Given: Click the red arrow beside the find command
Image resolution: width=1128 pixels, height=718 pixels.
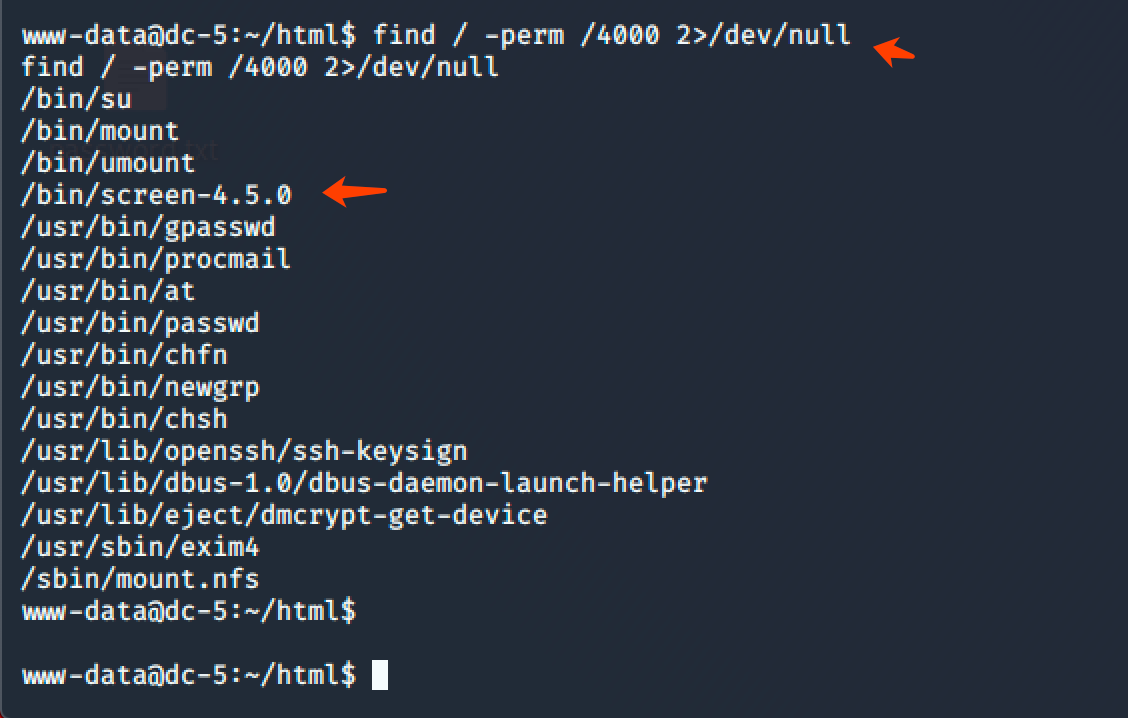Looking at the screenshot, I should (x=894, y=50).
